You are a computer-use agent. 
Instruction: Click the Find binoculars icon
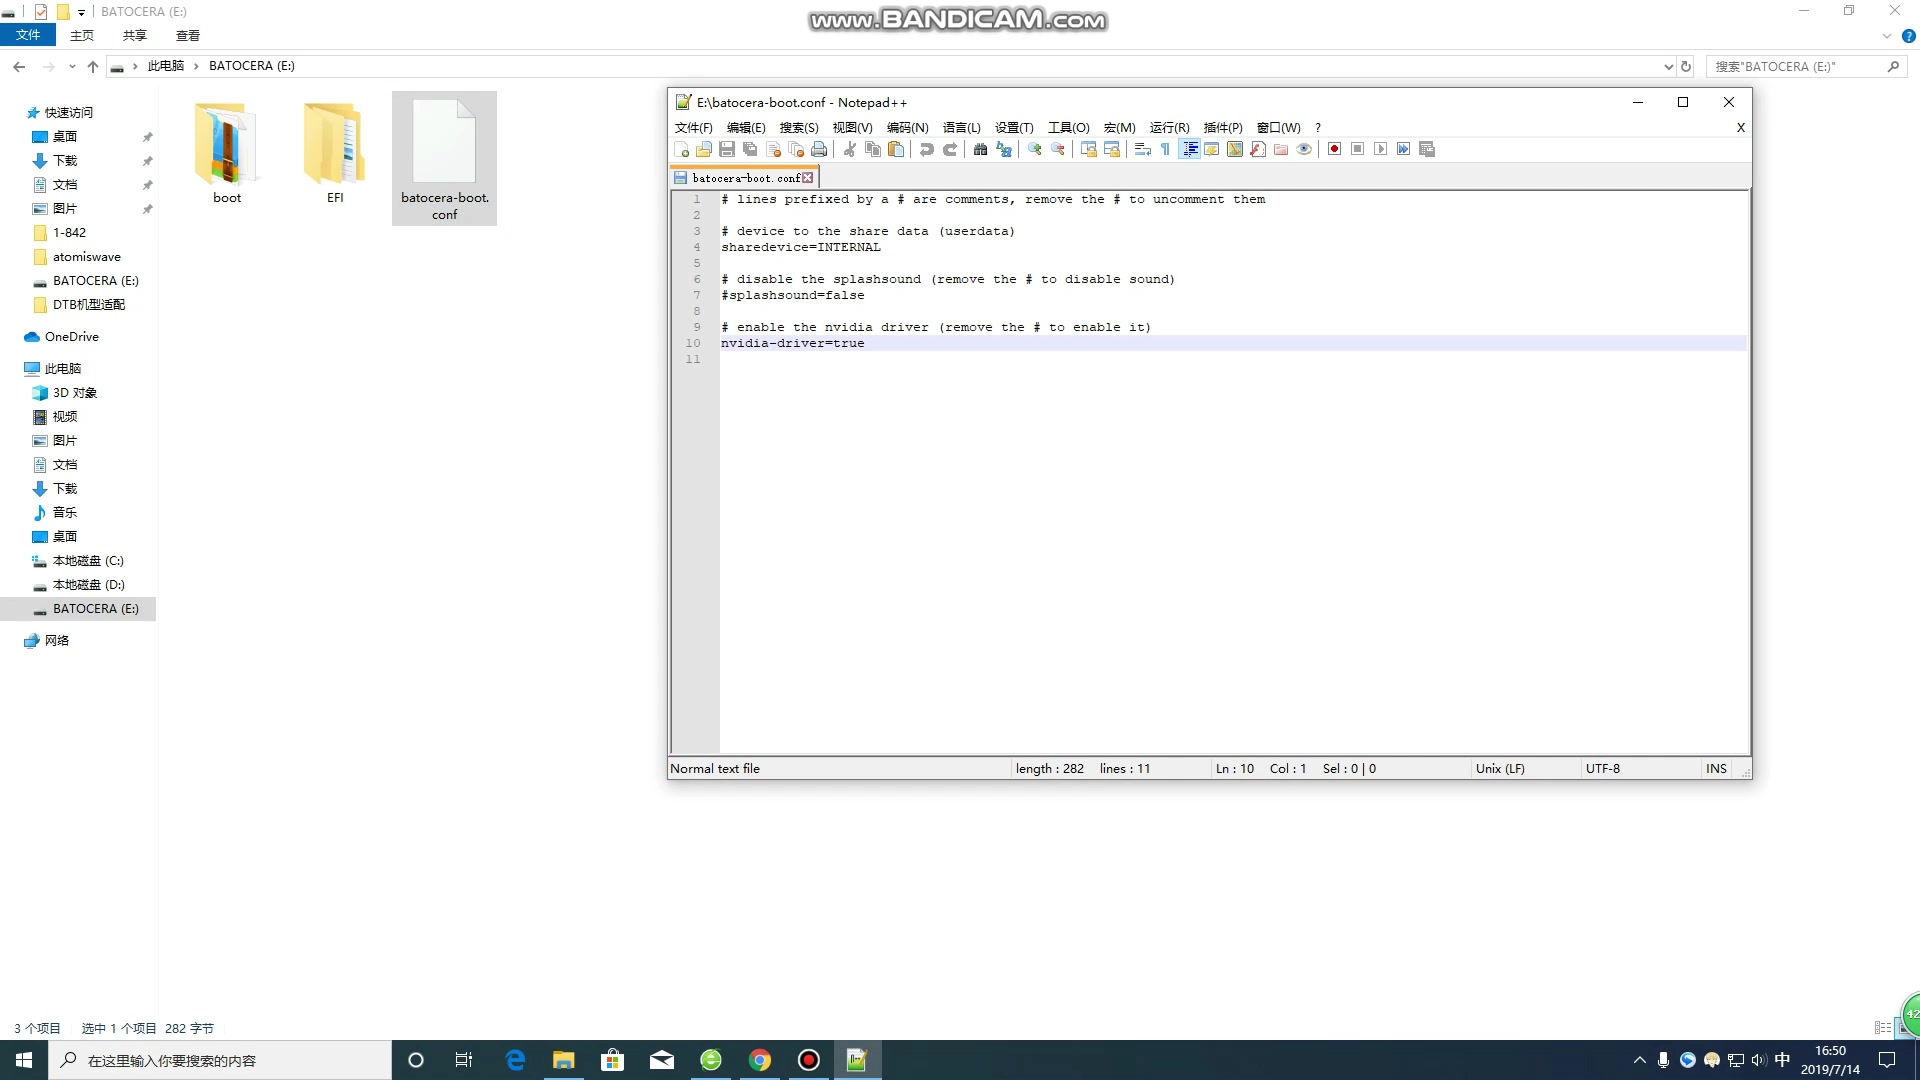(980, 149)
